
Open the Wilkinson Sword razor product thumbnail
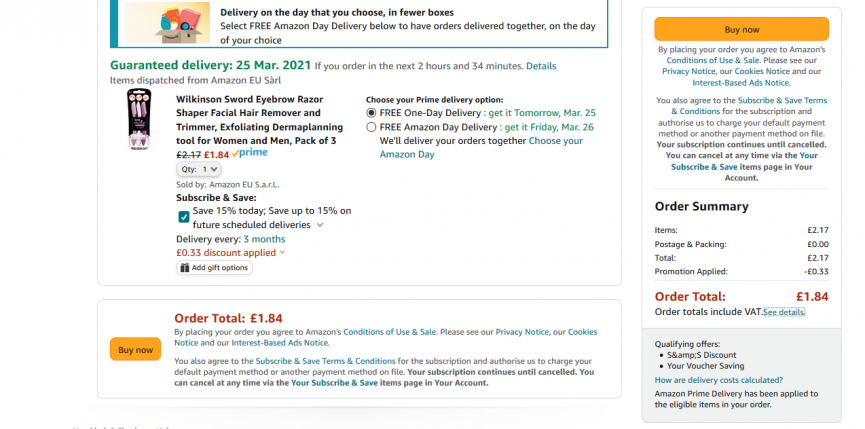tap(139, 121)
